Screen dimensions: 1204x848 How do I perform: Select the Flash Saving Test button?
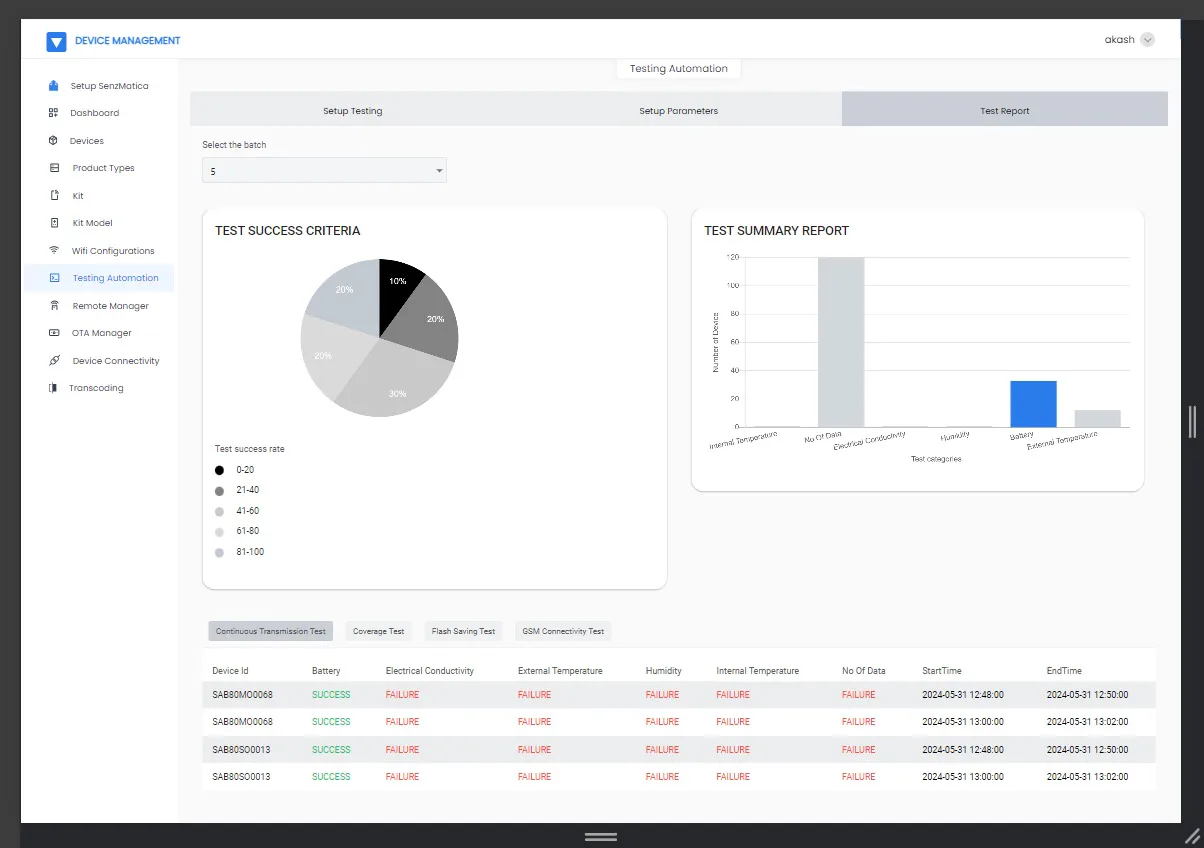tap(463, 631)
